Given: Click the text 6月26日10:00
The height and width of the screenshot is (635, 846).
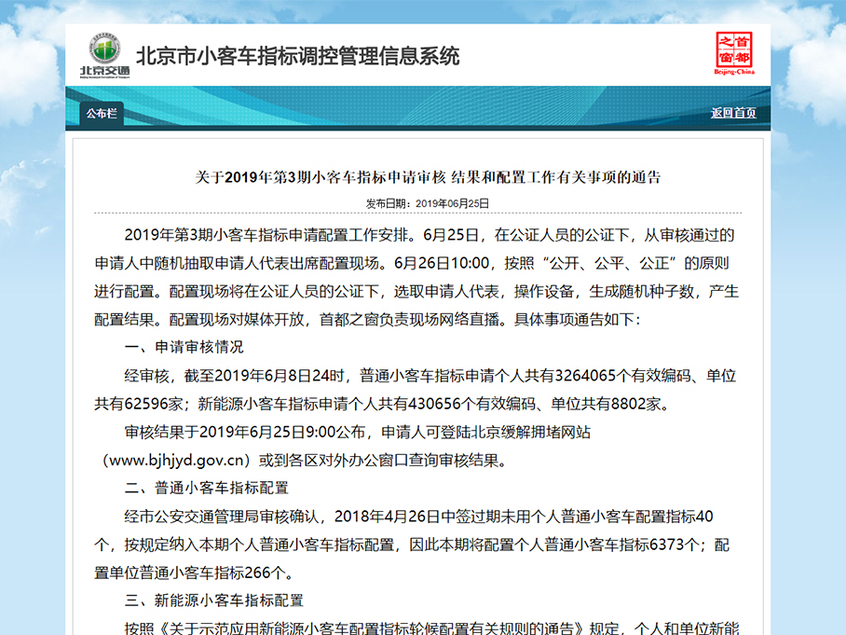Looking at the screenshot, I should coord(442,263).
